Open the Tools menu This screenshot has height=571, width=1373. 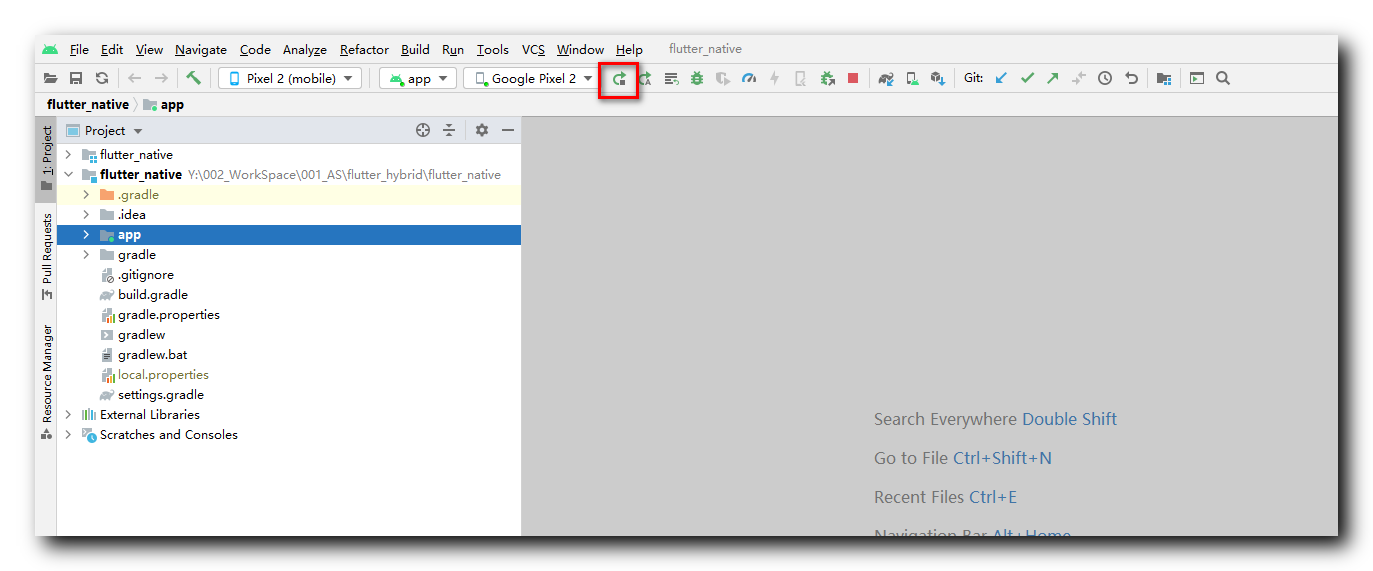[492, 49]
